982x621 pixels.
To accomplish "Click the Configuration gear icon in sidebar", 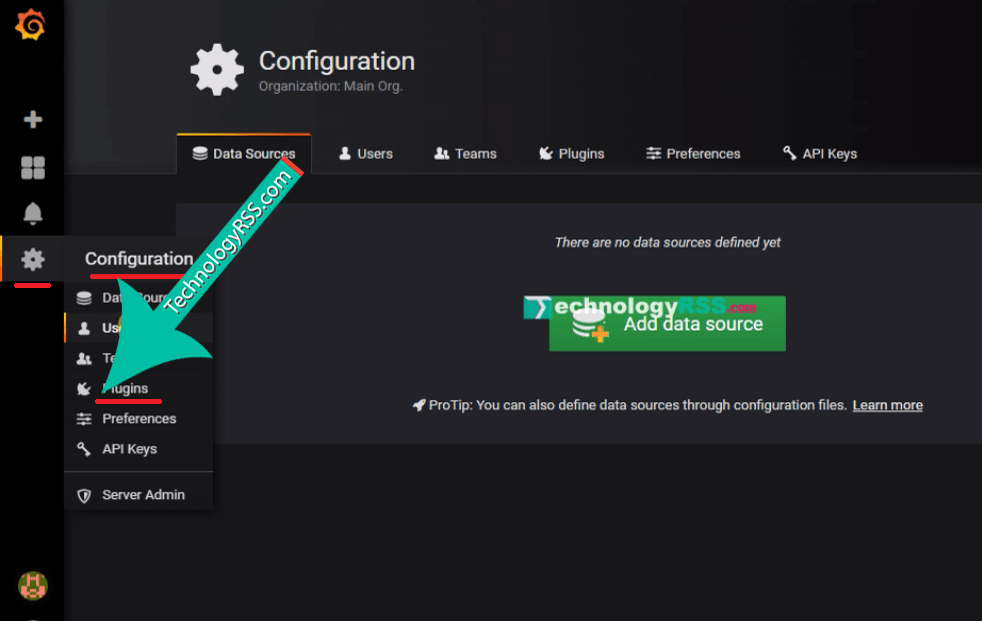I will point(33,260).
